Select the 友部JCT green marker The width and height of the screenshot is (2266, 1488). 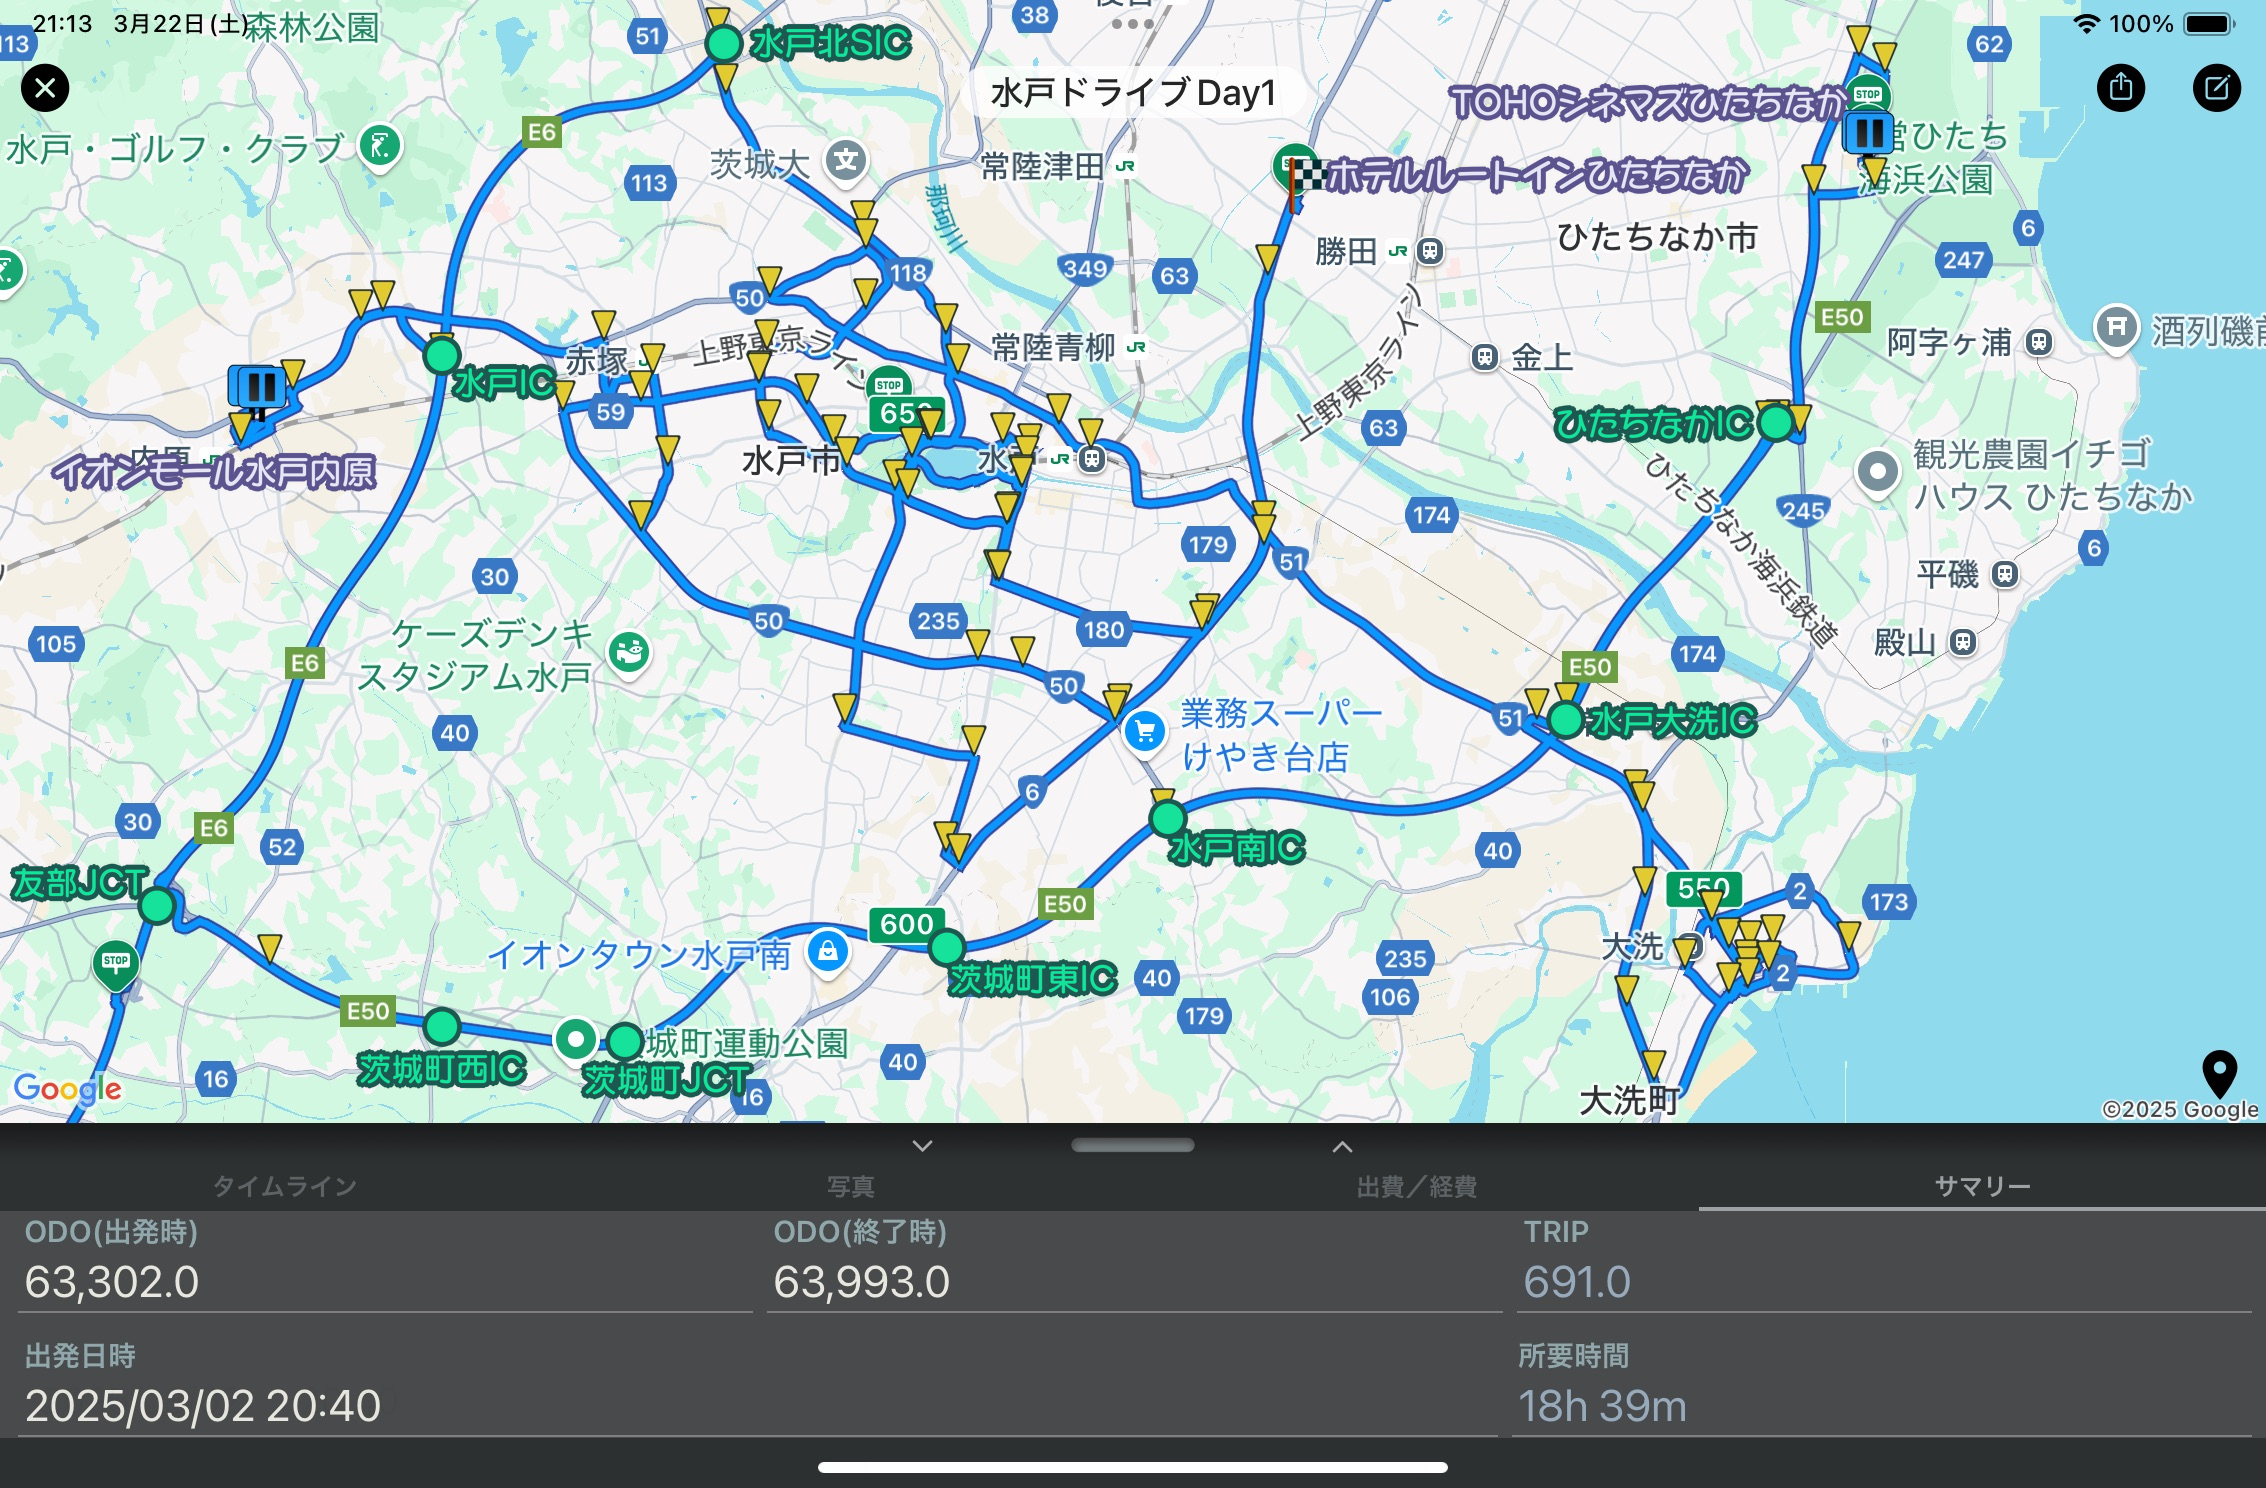click(157, 905)
